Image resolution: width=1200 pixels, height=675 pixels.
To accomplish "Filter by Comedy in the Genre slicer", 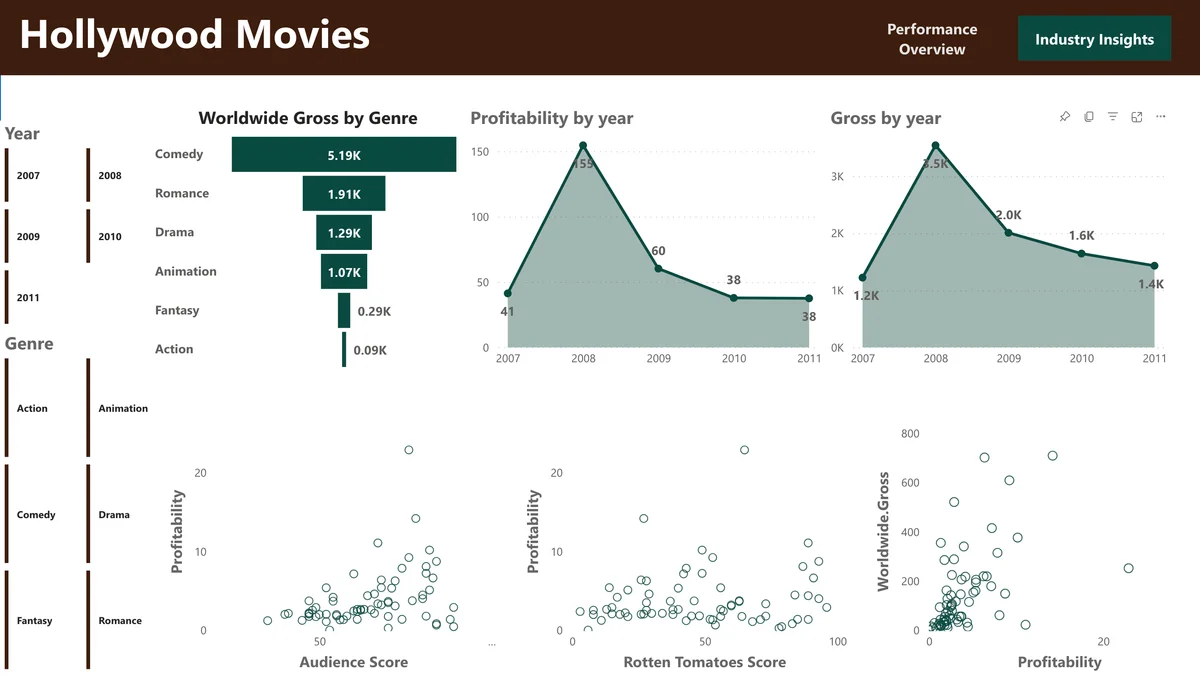I will coord(36,514).
